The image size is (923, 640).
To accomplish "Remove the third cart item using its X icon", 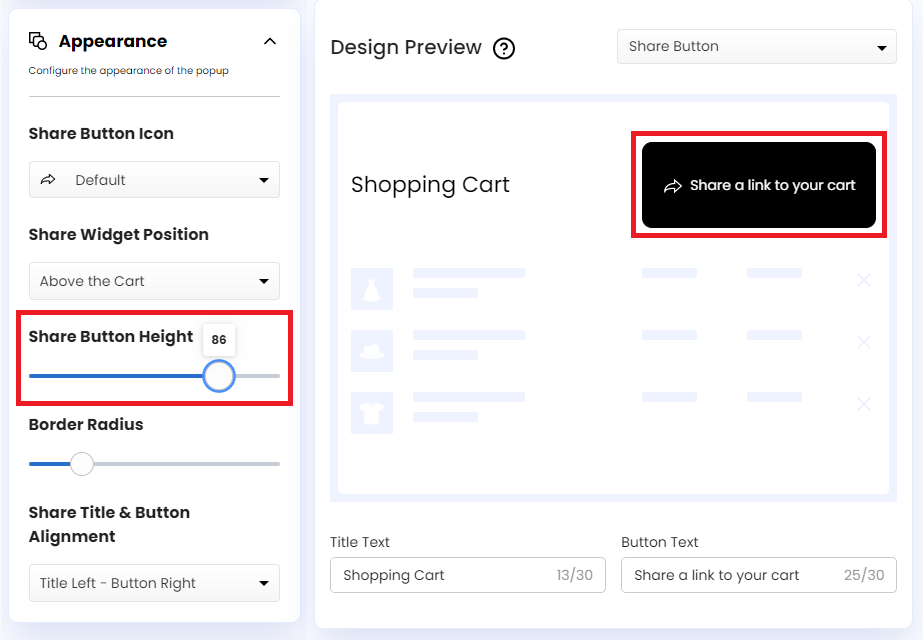I will coord(863,404).
